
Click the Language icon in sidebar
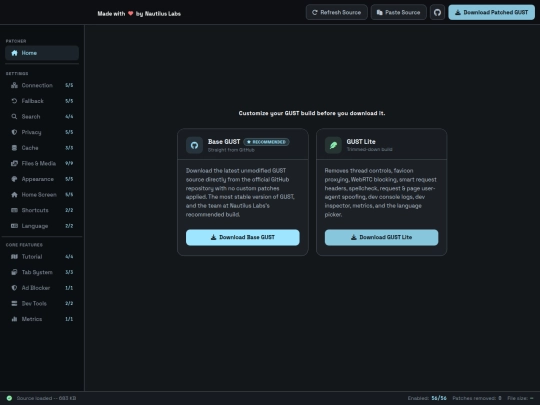[14, 226]
